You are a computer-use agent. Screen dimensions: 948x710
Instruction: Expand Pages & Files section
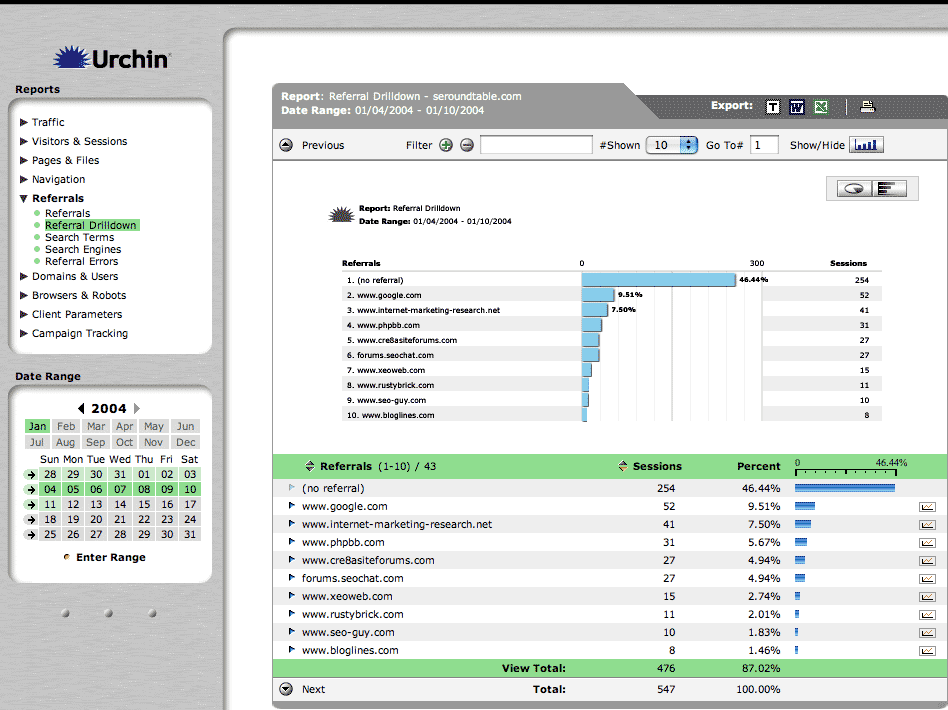24,160
